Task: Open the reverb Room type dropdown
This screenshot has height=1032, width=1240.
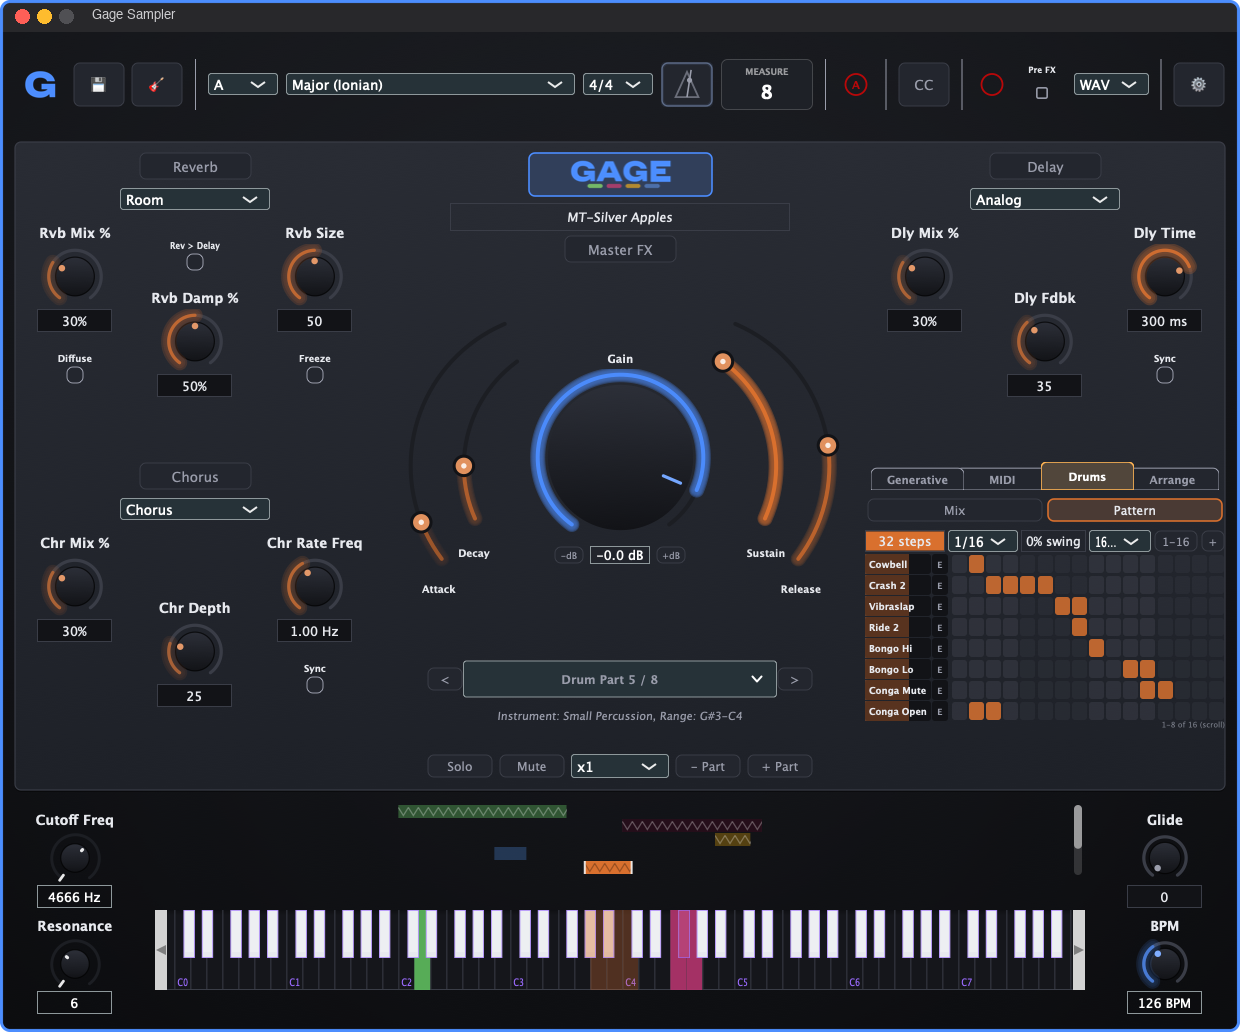Action: (195, 200)
